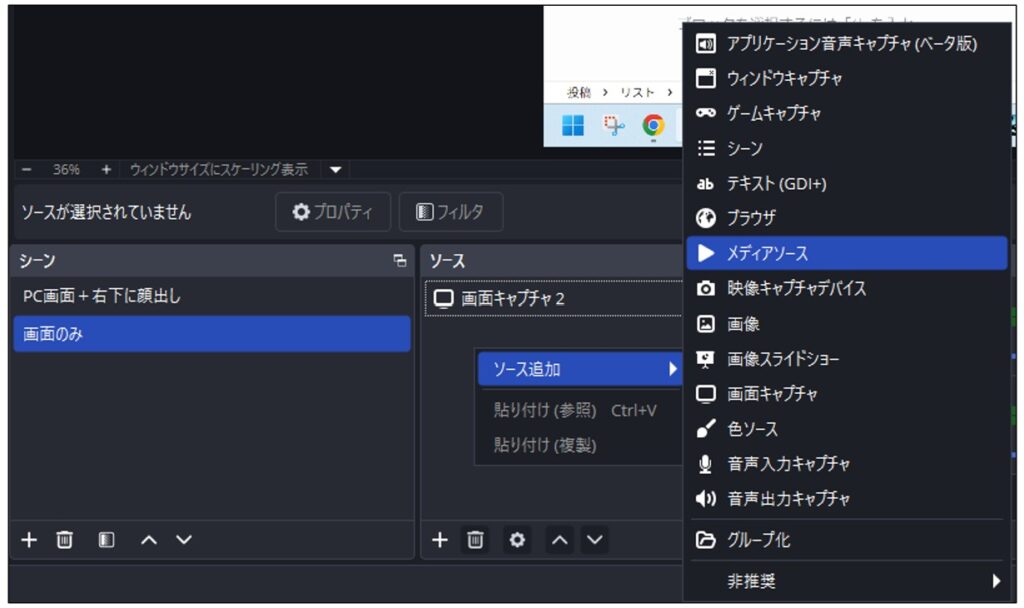
Task: Select the PC画面＋右下に顔出し scene
Action: pos(102,296)
